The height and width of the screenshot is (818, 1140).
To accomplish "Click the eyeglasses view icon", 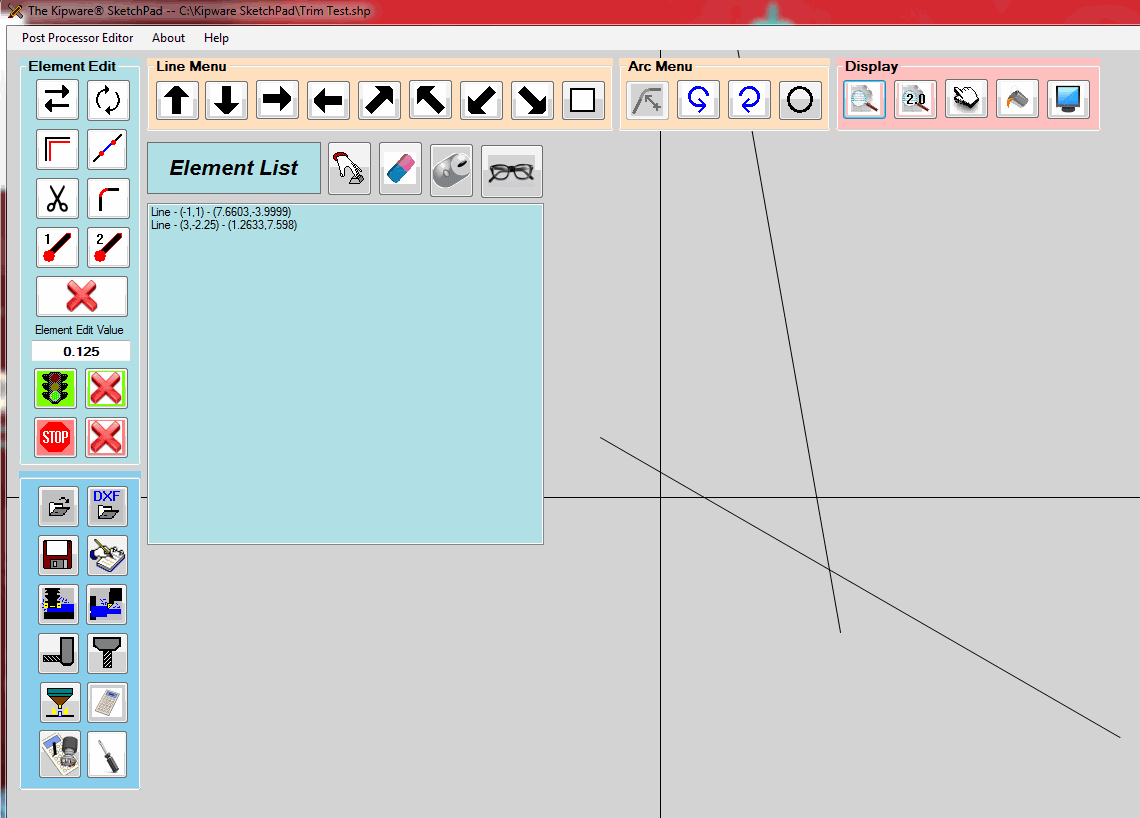I will click(x=512, y=172).
